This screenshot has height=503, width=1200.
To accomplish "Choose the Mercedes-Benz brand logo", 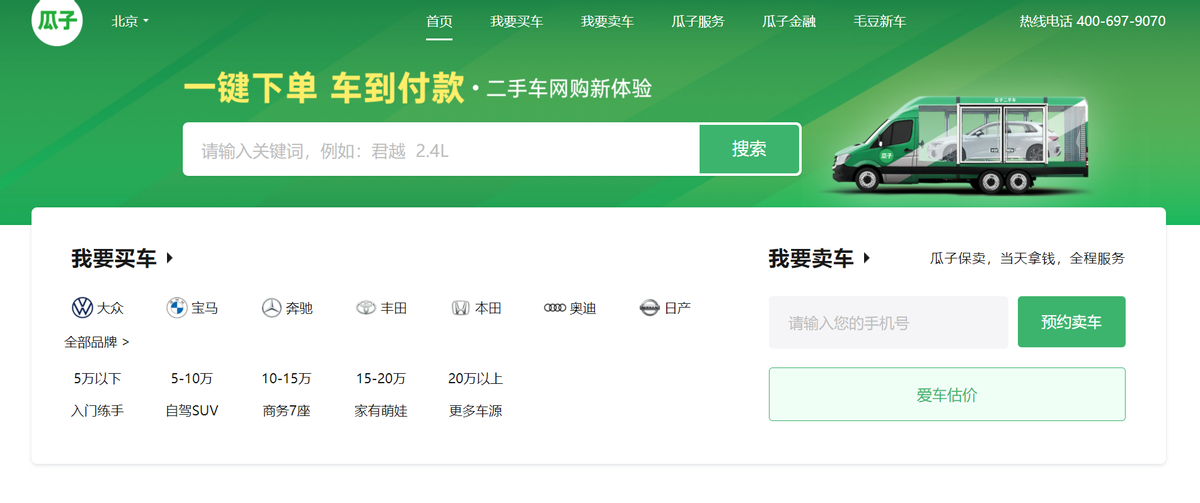I will click(271, 308).
